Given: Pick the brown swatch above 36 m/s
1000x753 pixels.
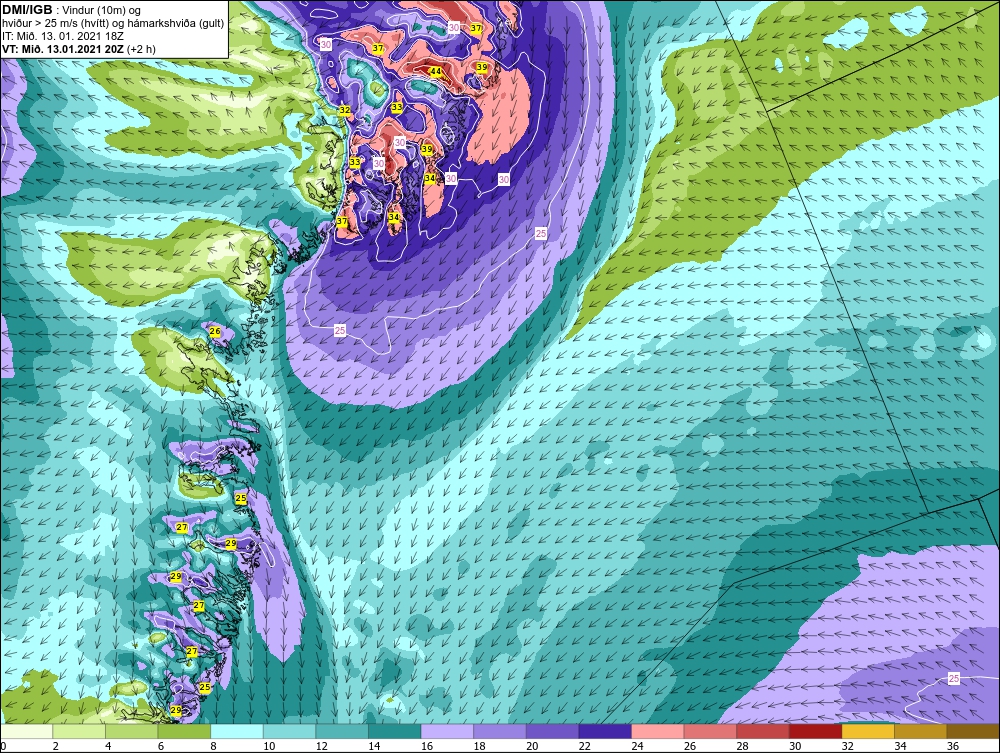Looking at the screenshot, I should tap(973, 731).
